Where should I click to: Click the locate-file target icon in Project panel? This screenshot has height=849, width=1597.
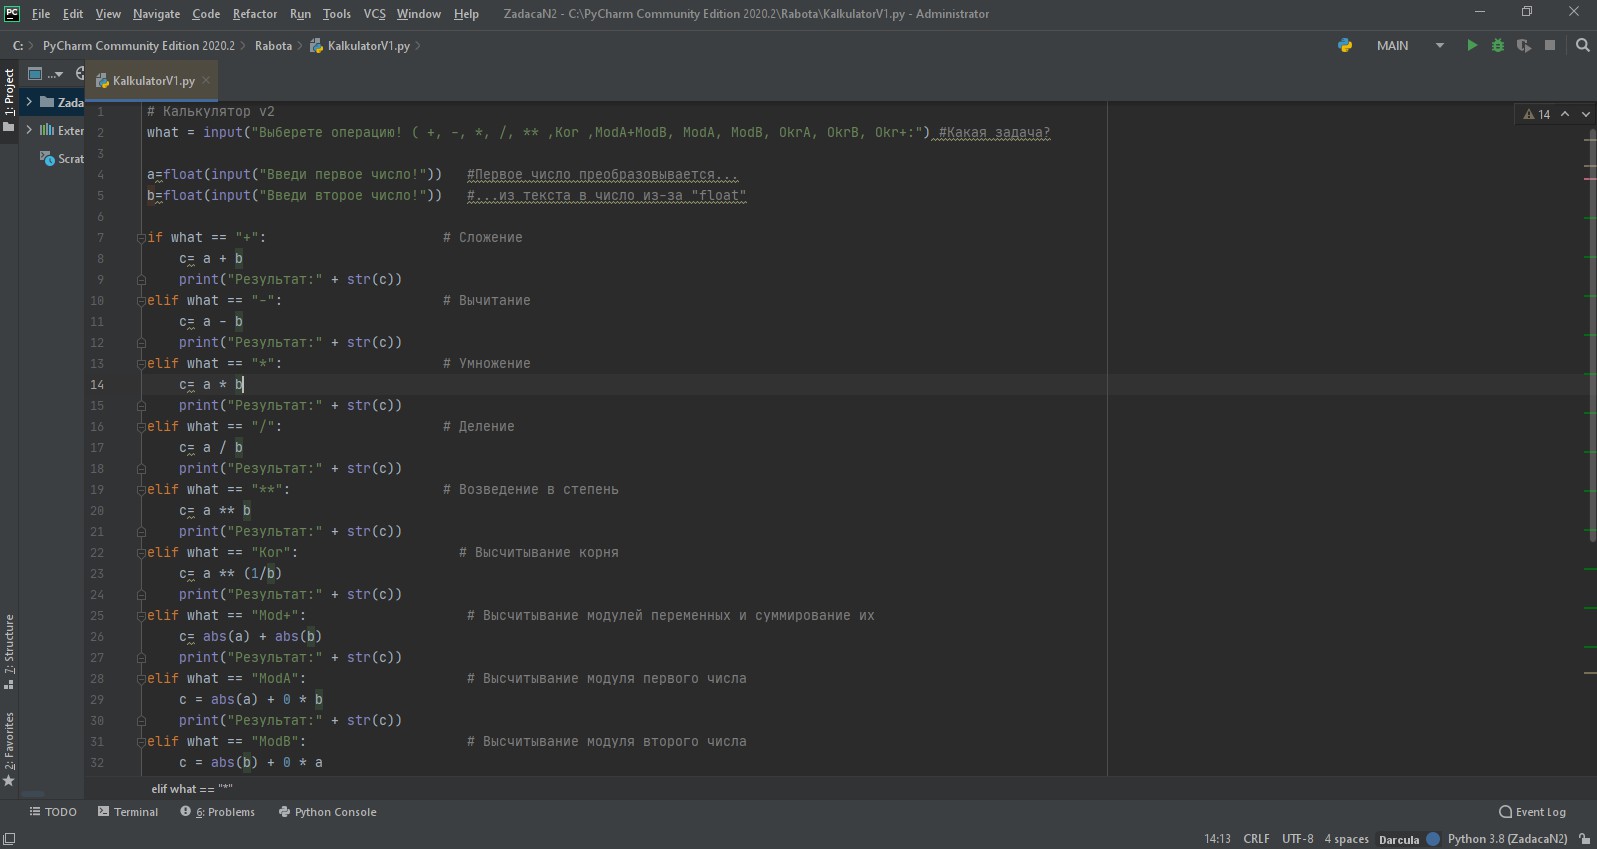pos(80,73)
